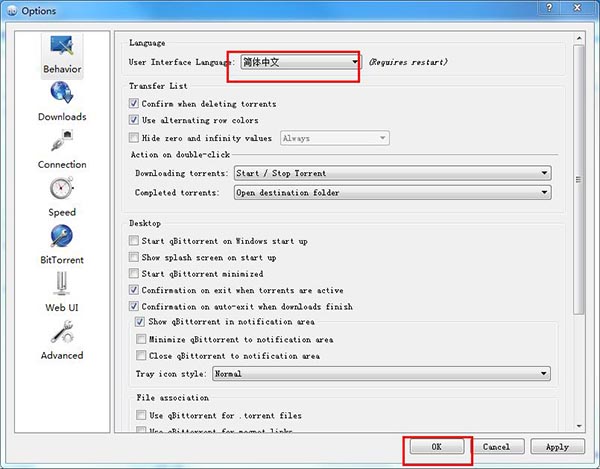Toggle Use alternating row colors

[134, 120]
